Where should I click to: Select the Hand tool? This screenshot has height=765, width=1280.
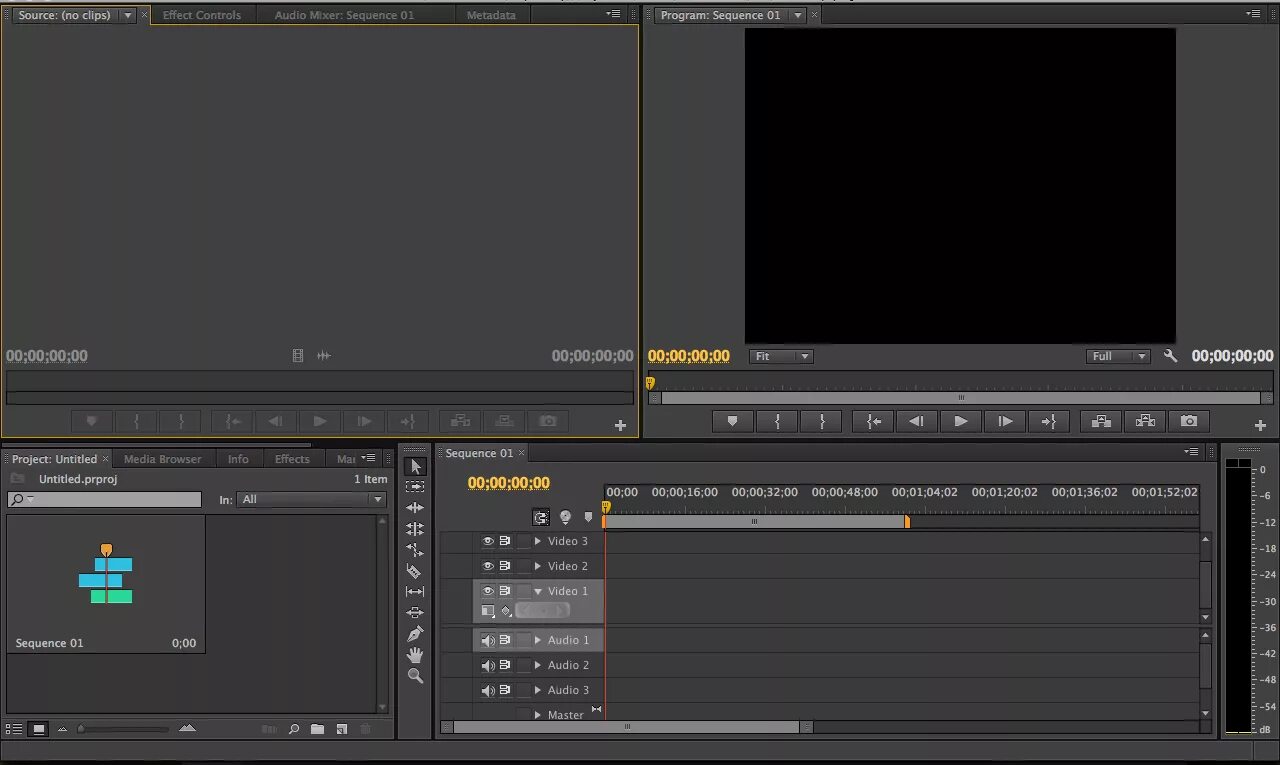(415, 655)
